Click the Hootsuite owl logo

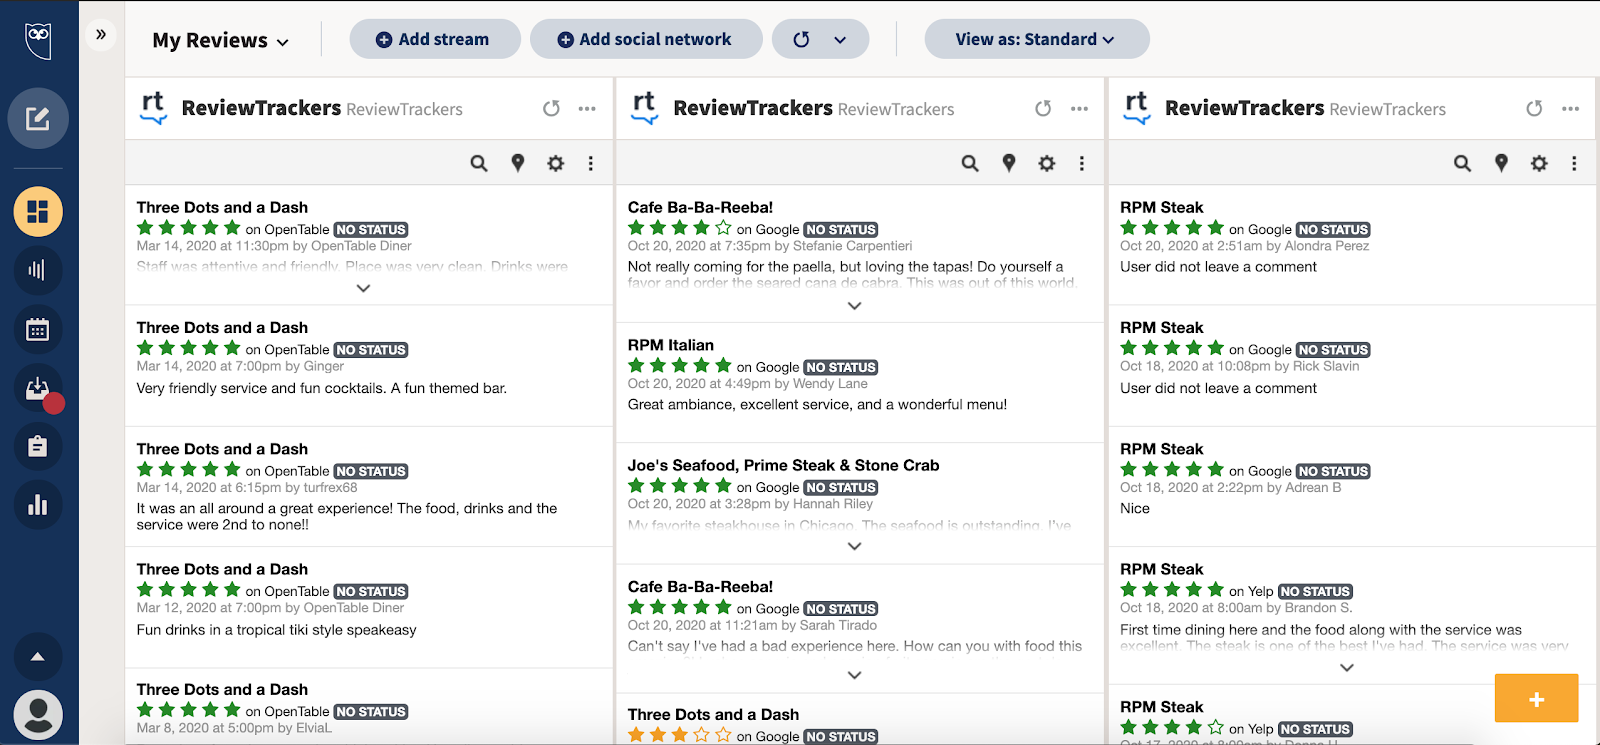pos(39,40)
